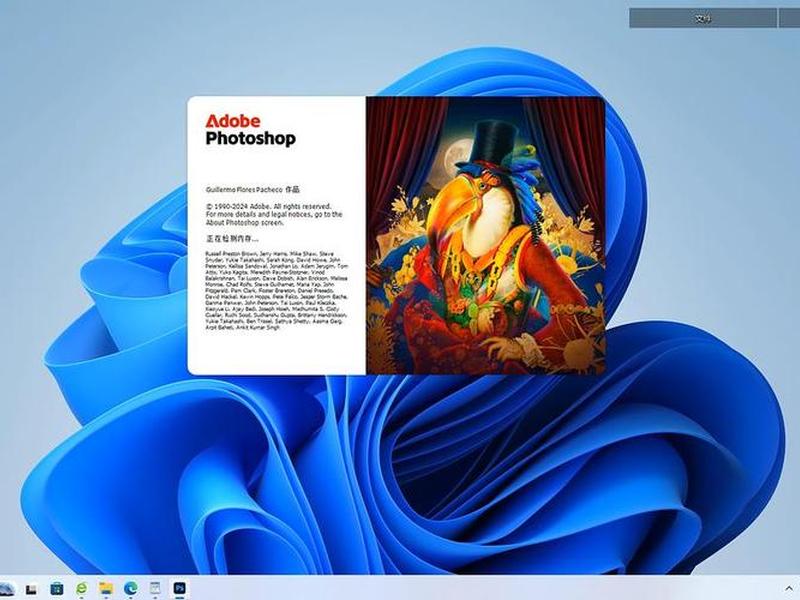Launch Microsoft Edge from the taskbar
800x600 pixels.
pyautogui.click(x=131, y=588)
